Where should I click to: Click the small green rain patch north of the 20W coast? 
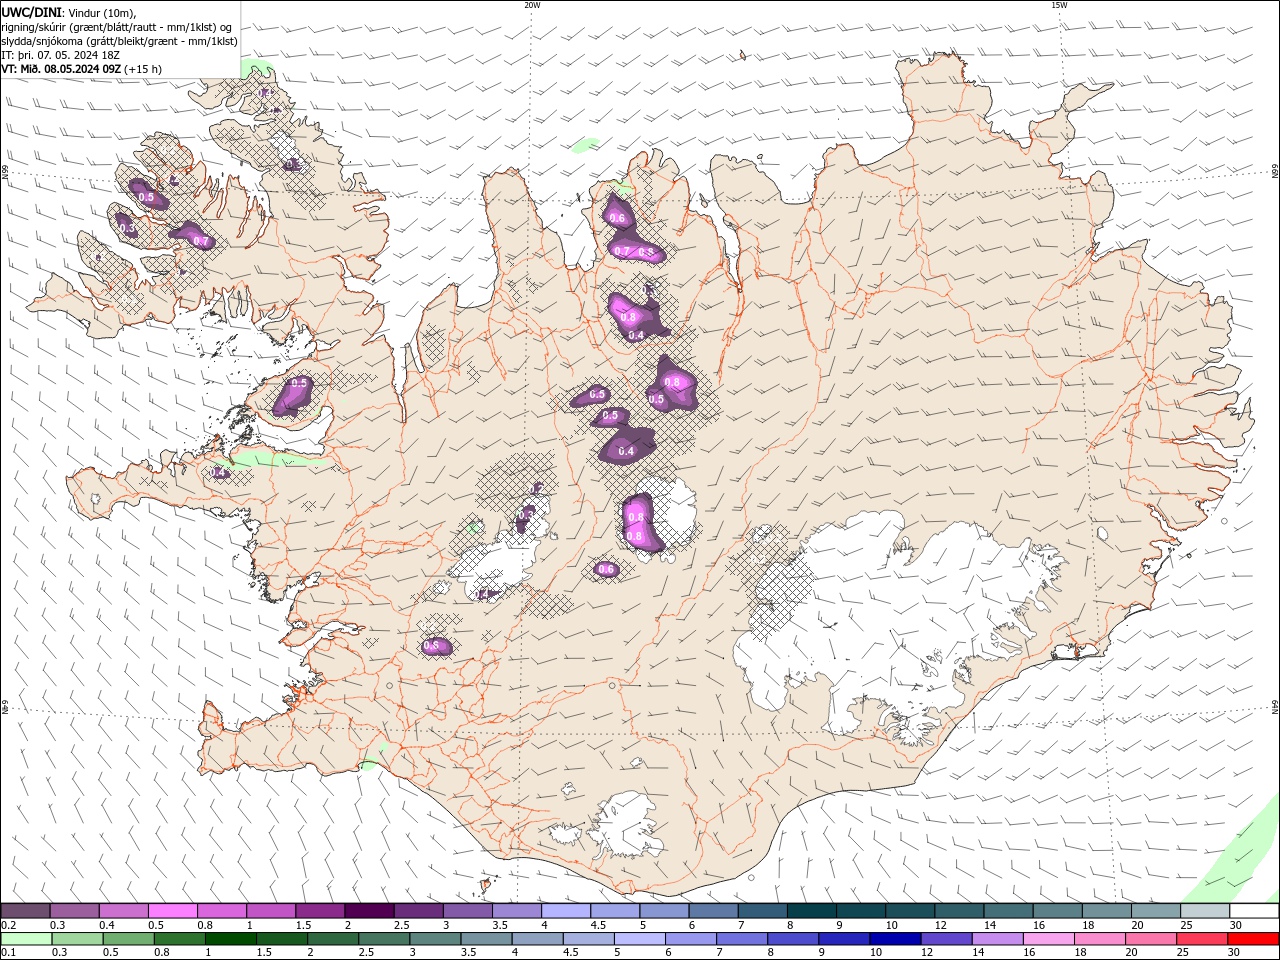coord(585,144)
